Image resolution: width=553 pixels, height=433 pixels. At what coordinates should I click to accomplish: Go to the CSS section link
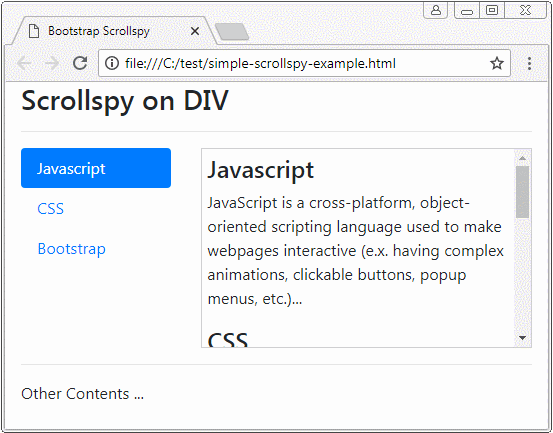pos(50,209)
